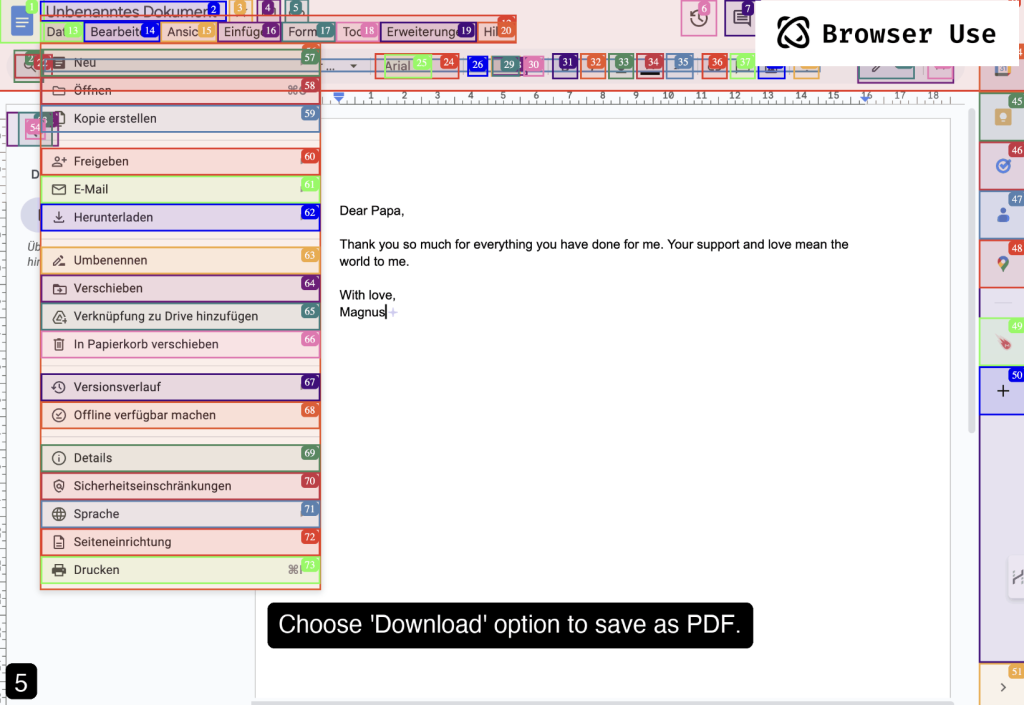Open Contacts in side panel
This screenshot has width=1024, height=705.
click(x=1001, y=214)
